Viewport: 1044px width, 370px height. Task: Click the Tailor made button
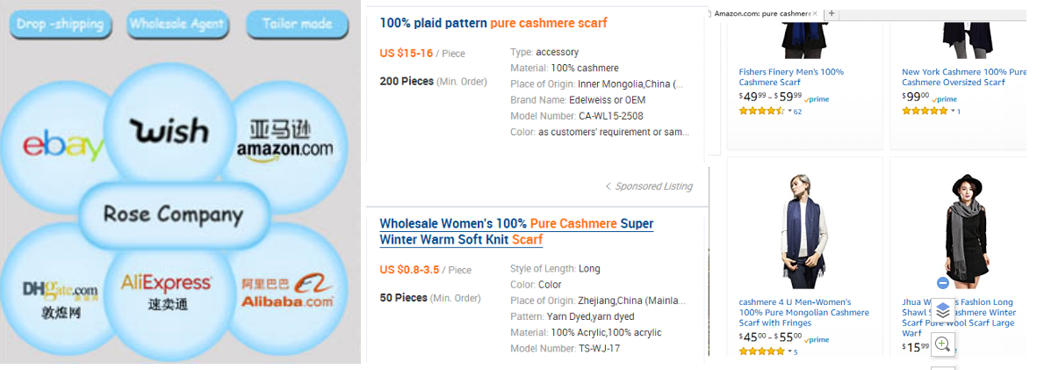pos(297,25)
